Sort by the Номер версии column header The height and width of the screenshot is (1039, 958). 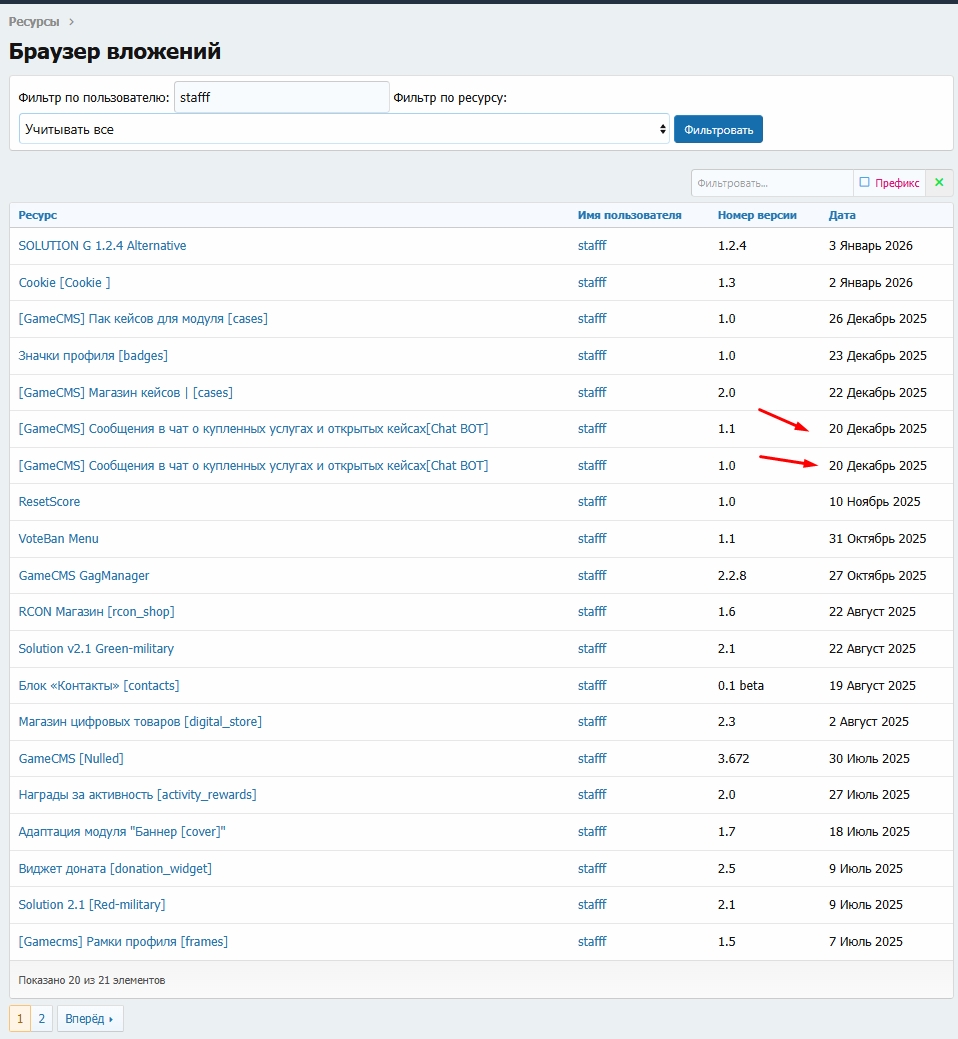click(757, 215)
